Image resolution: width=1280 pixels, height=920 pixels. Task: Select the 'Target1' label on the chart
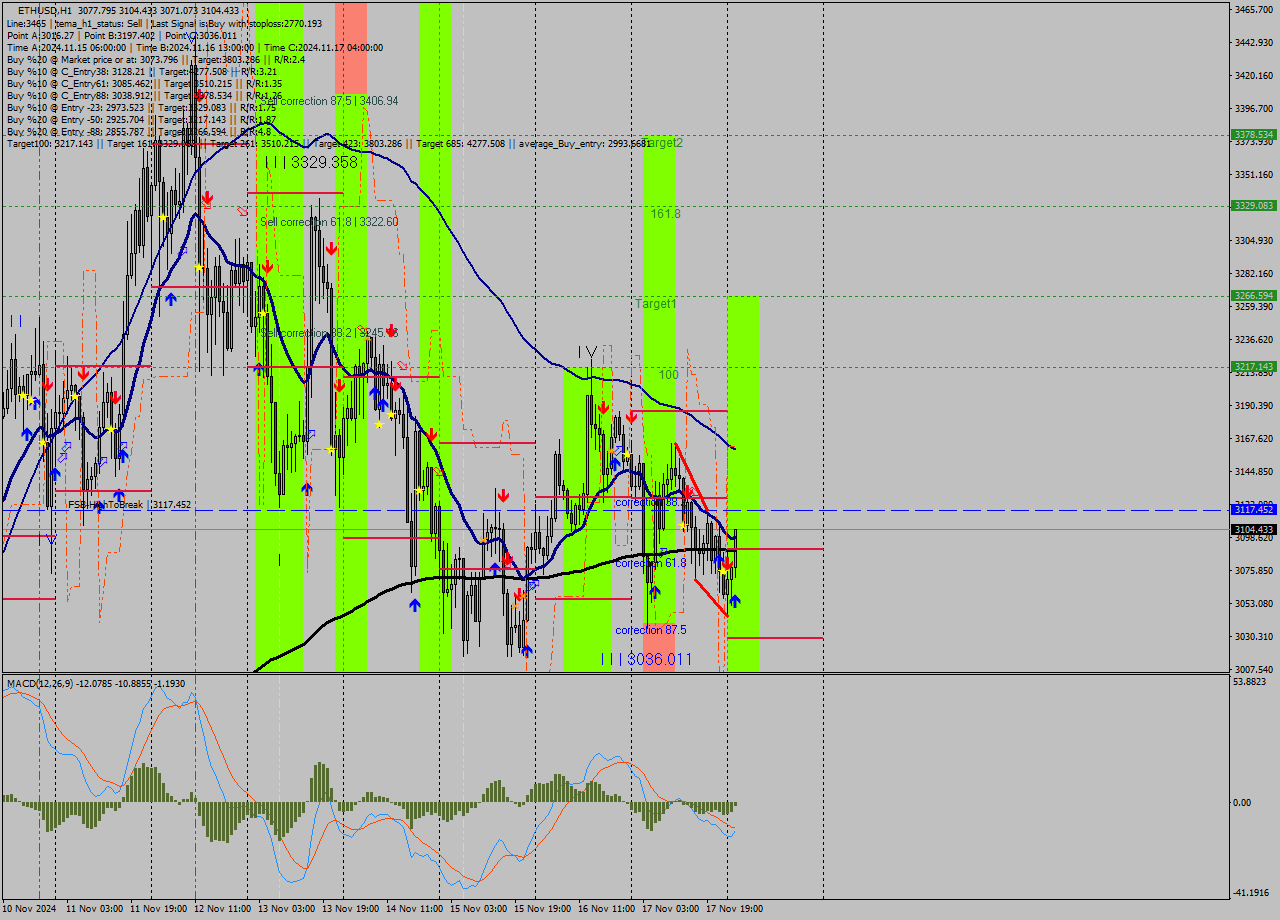[656, 303]
